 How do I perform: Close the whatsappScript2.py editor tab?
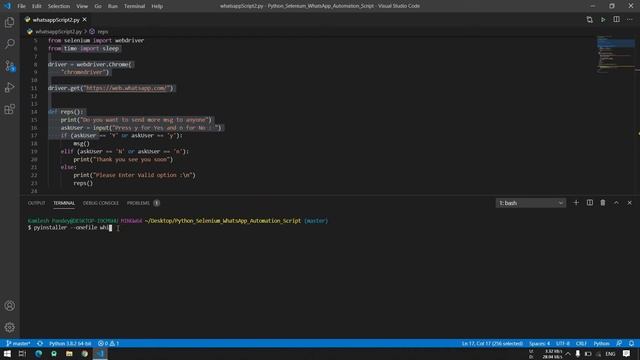tap(84, 20)
